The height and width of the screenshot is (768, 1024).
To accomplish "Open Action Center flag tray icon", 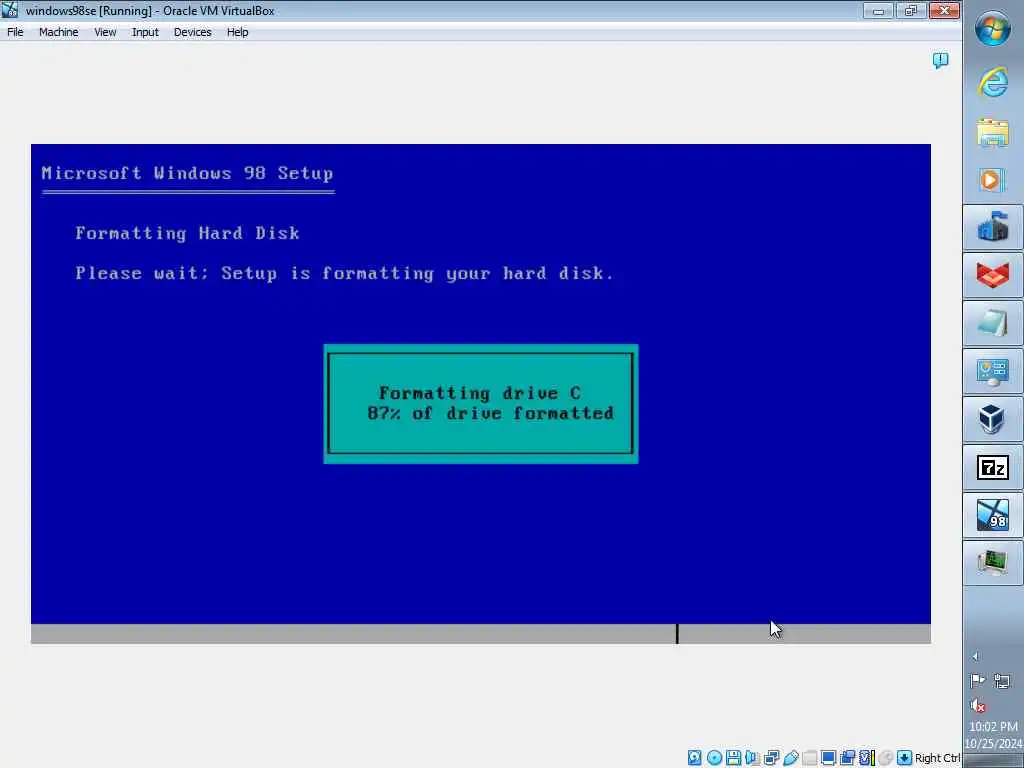I will tap(978, 681).
